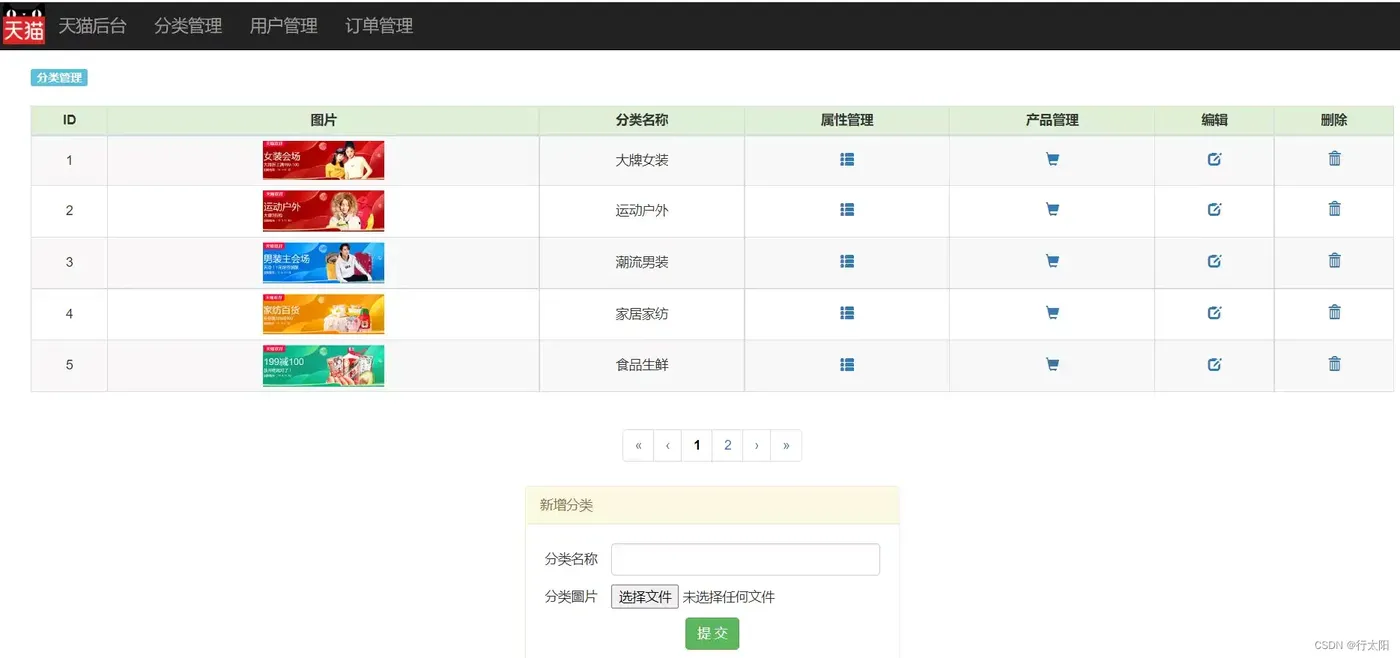1400x658 pixels.
Task: Click the ID column header
Action: tap(69, 120)
